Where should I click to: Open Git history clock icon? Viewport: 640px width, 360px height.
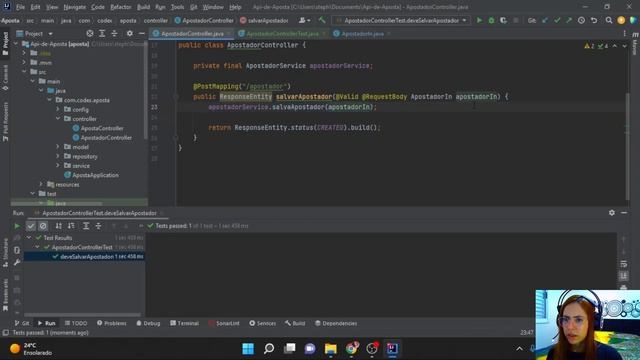coord(581,20)
